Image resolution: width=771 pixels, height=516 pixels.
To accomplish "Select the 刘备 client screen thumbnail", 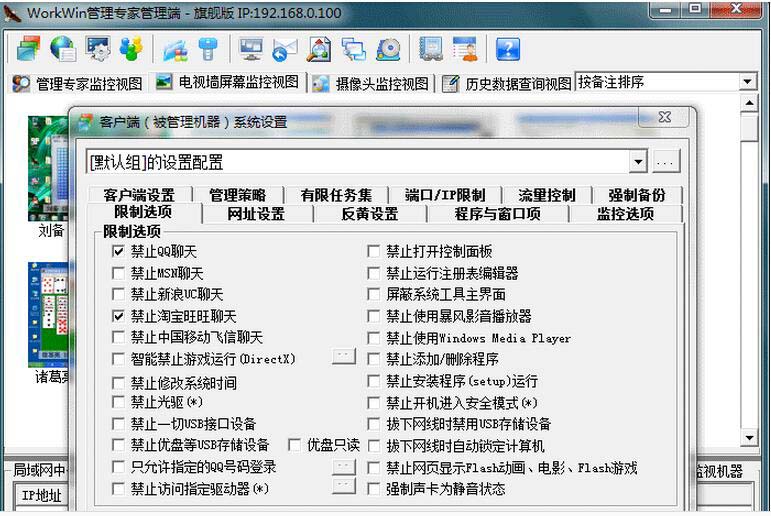I will click(x=48, y=168).
